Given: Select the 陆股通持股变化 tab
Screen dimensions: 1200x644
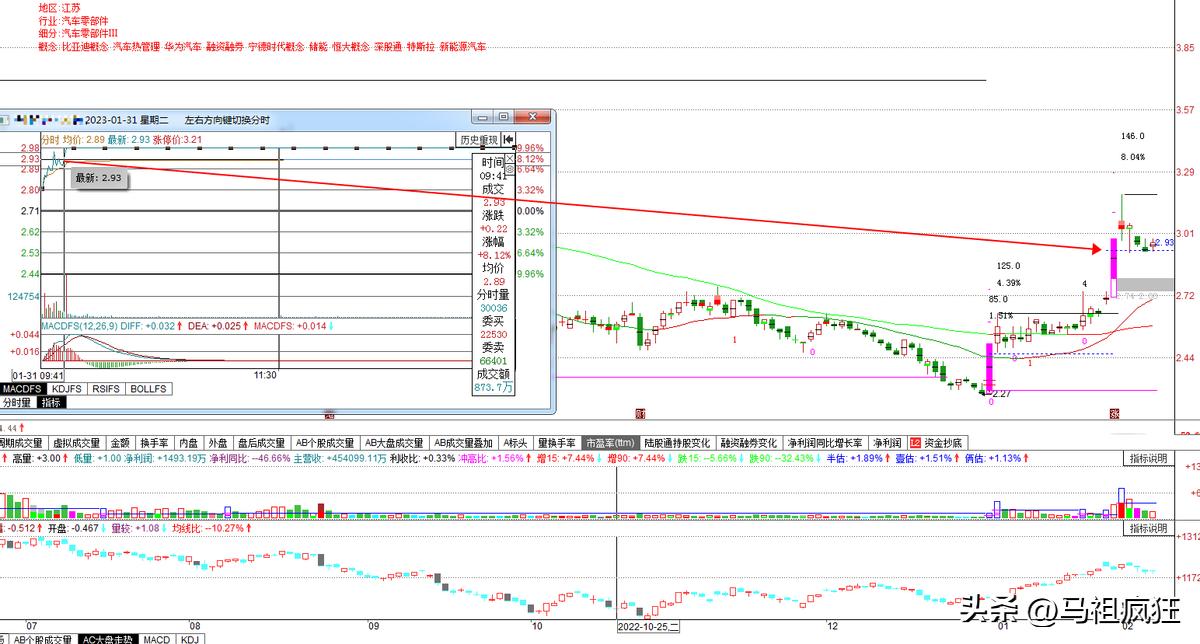Looking at the screenshot, I should 678,442.
